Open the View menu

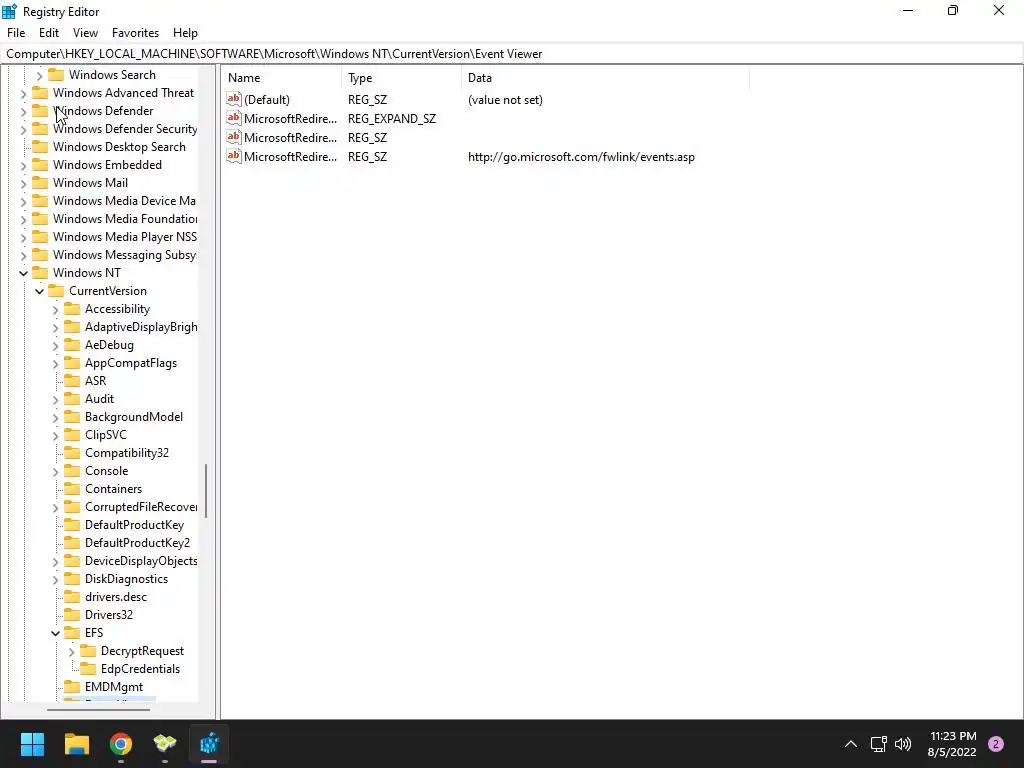[x=86, y=33]
